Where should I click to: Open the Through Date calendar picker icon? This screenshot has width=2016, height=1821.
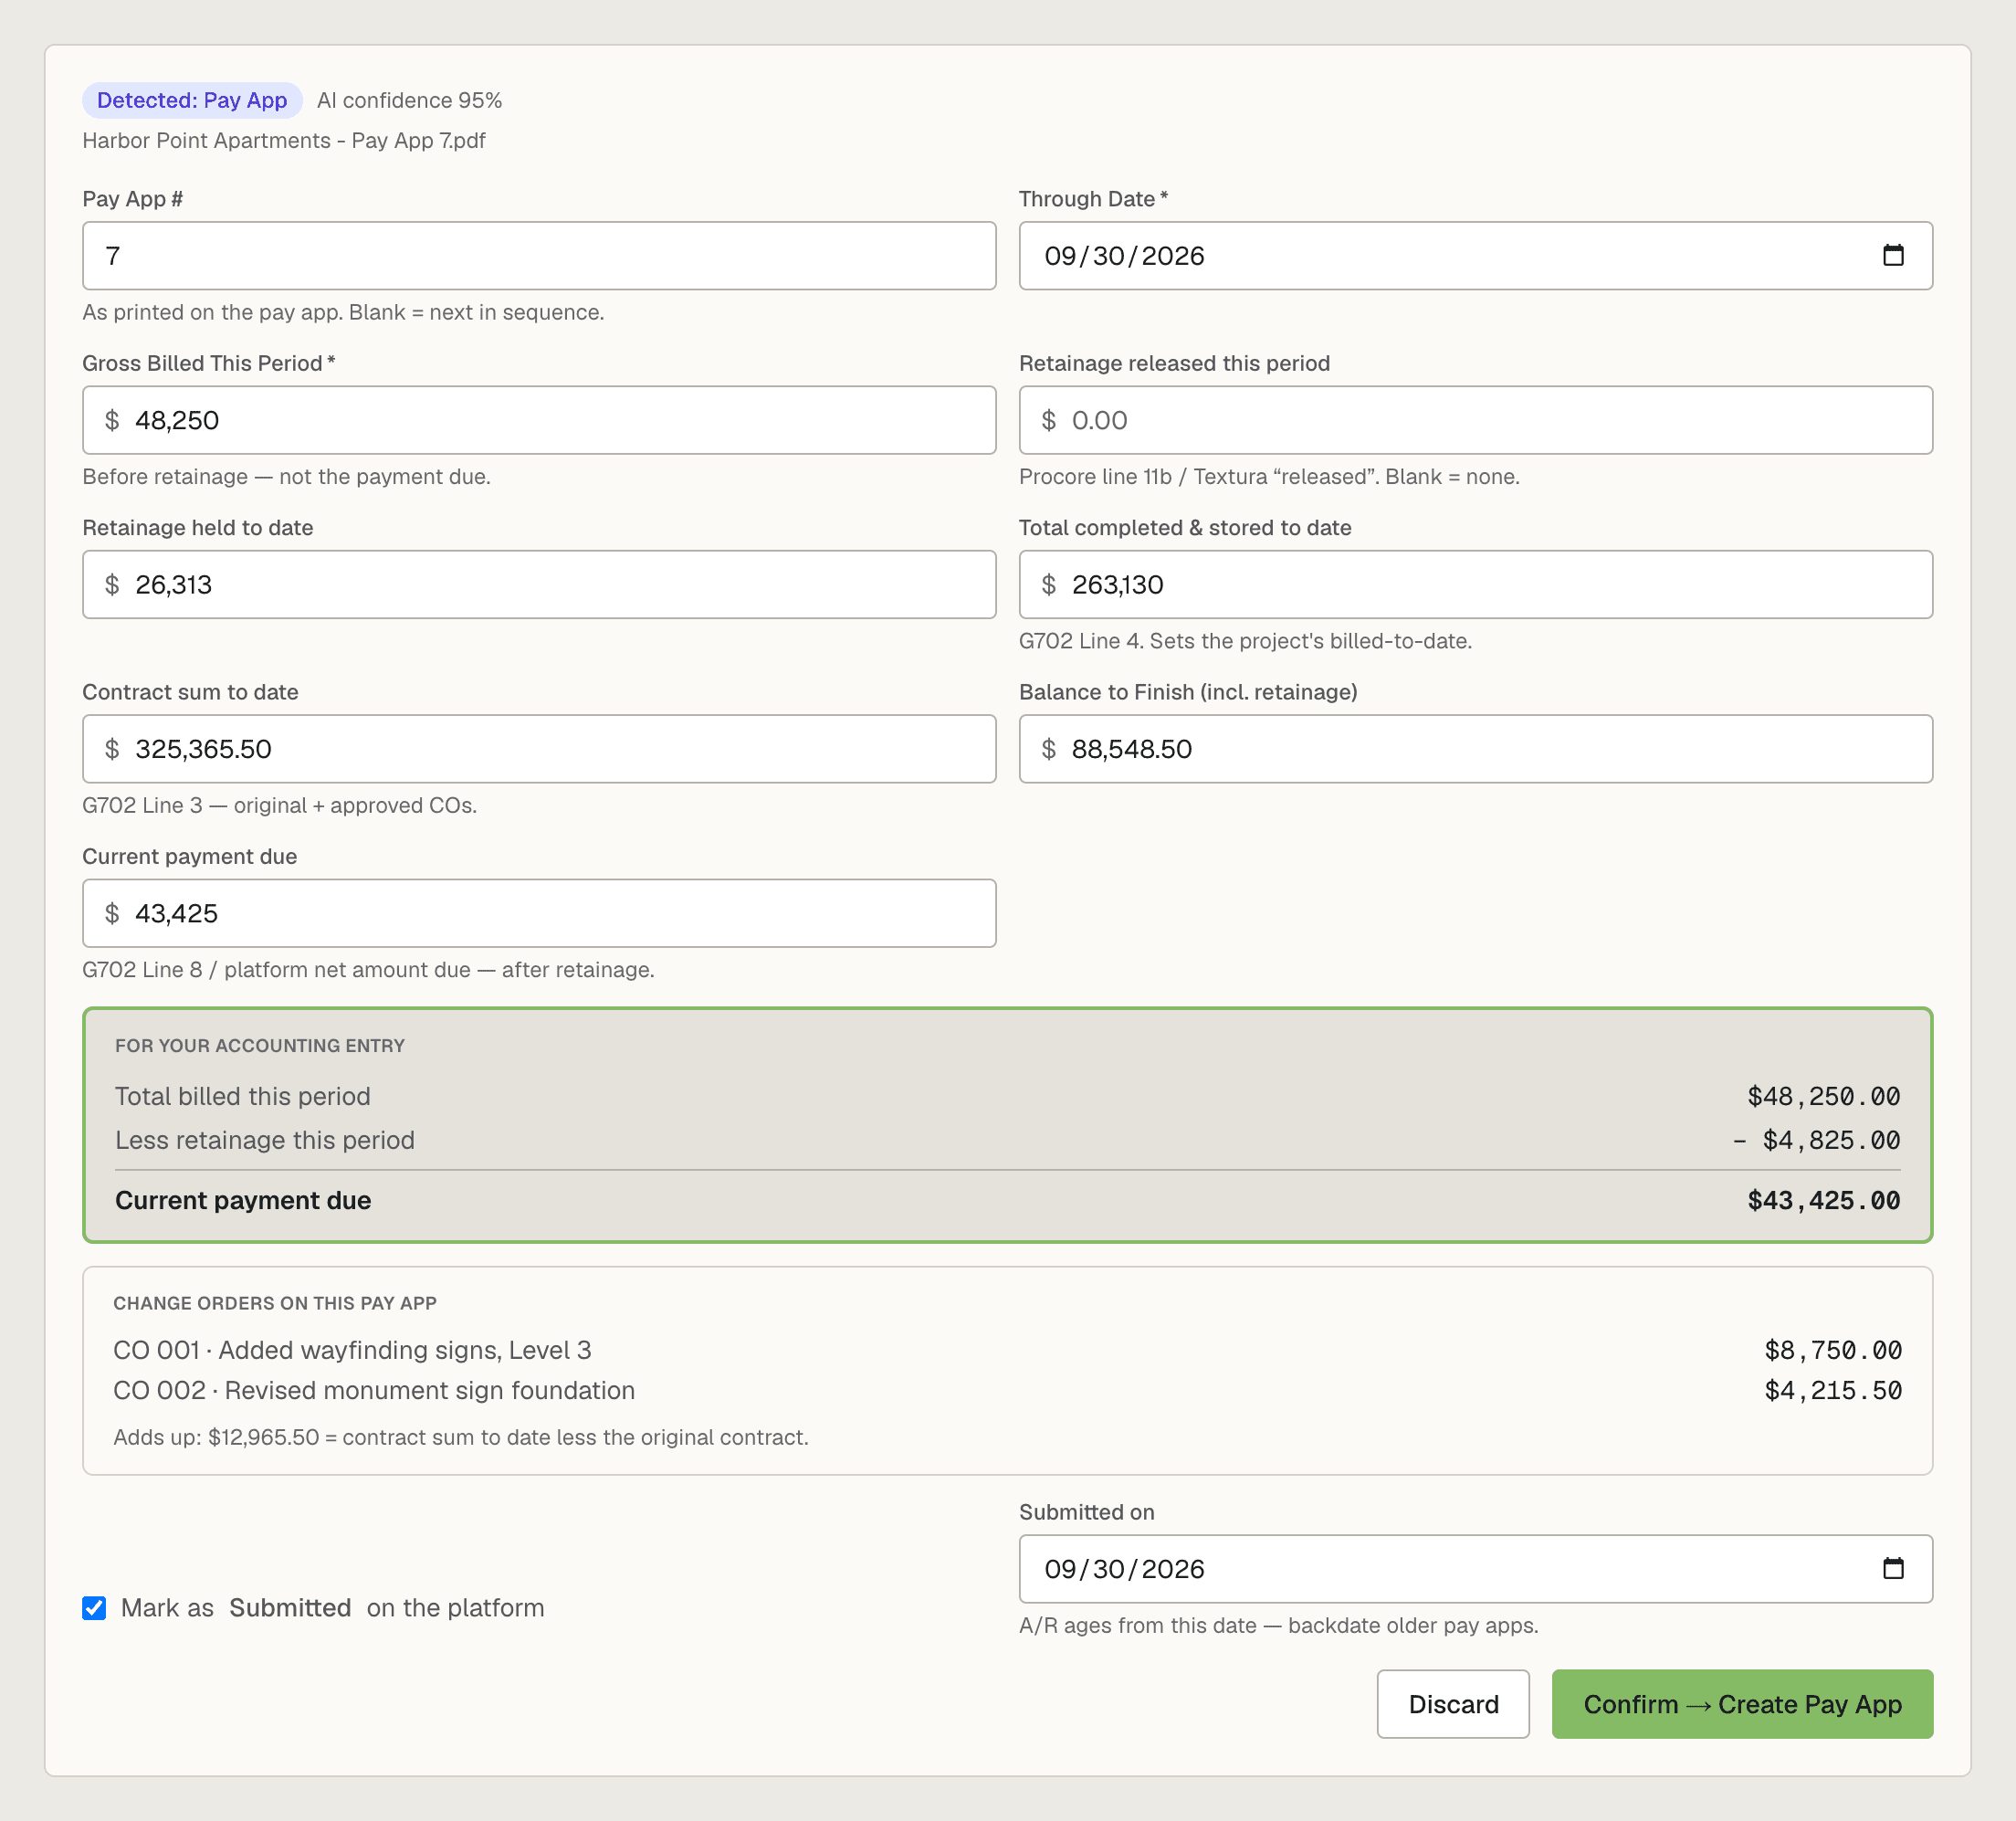coord(1893,255)
